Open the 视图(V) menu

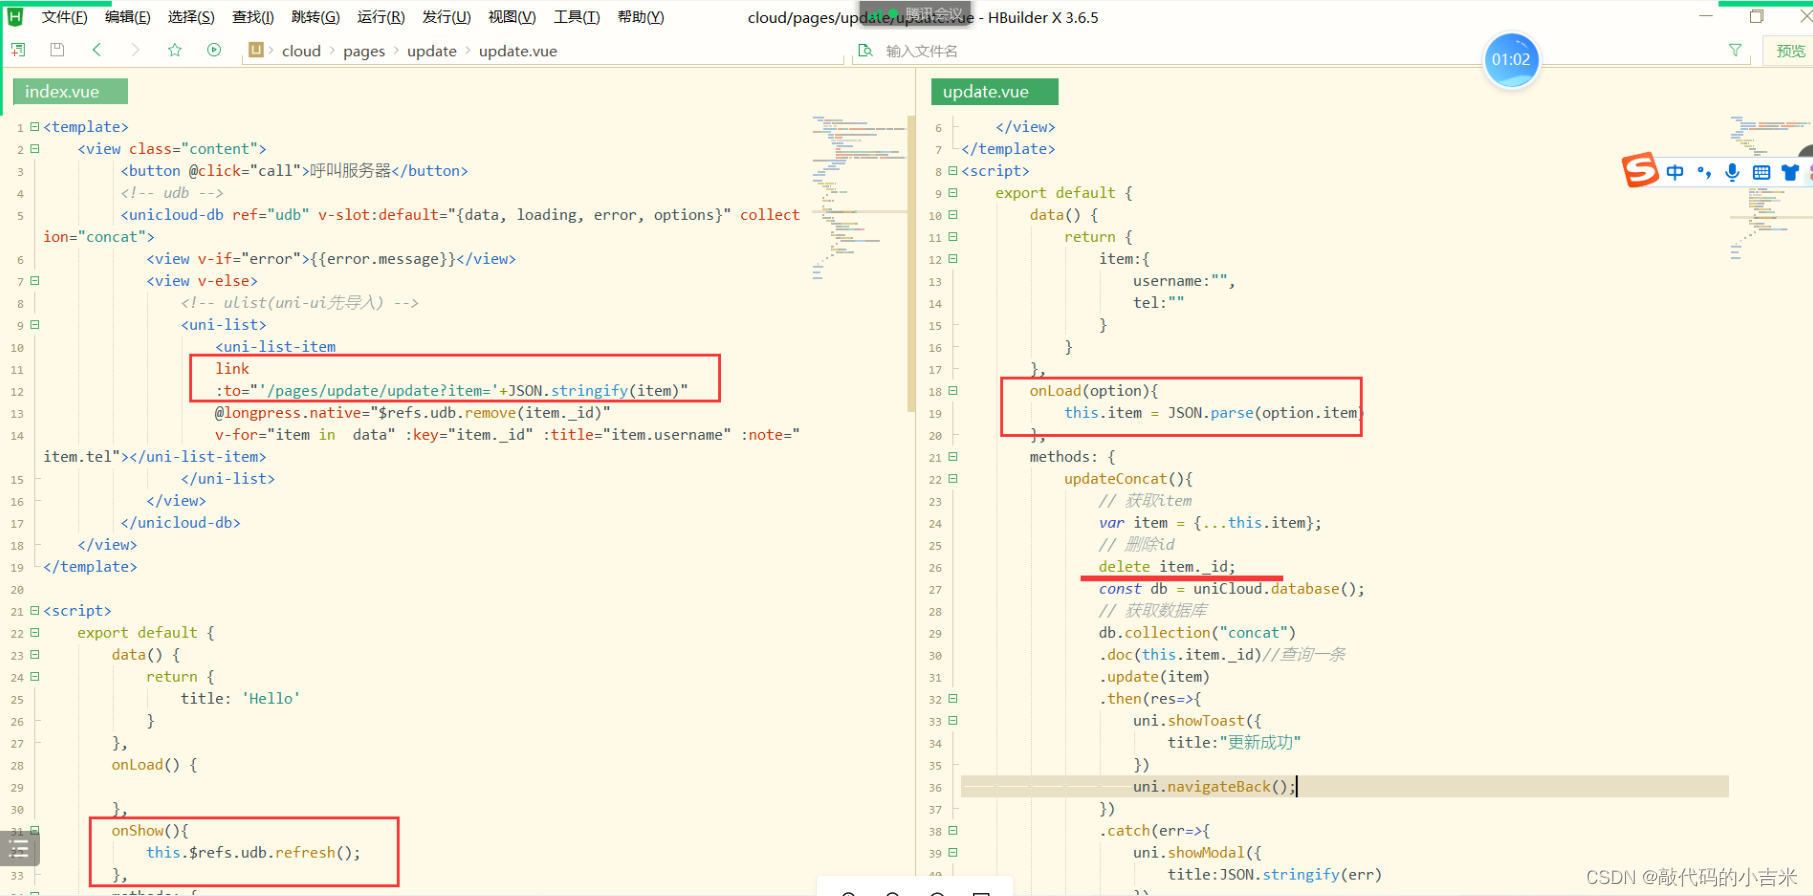tap(512, 17)
